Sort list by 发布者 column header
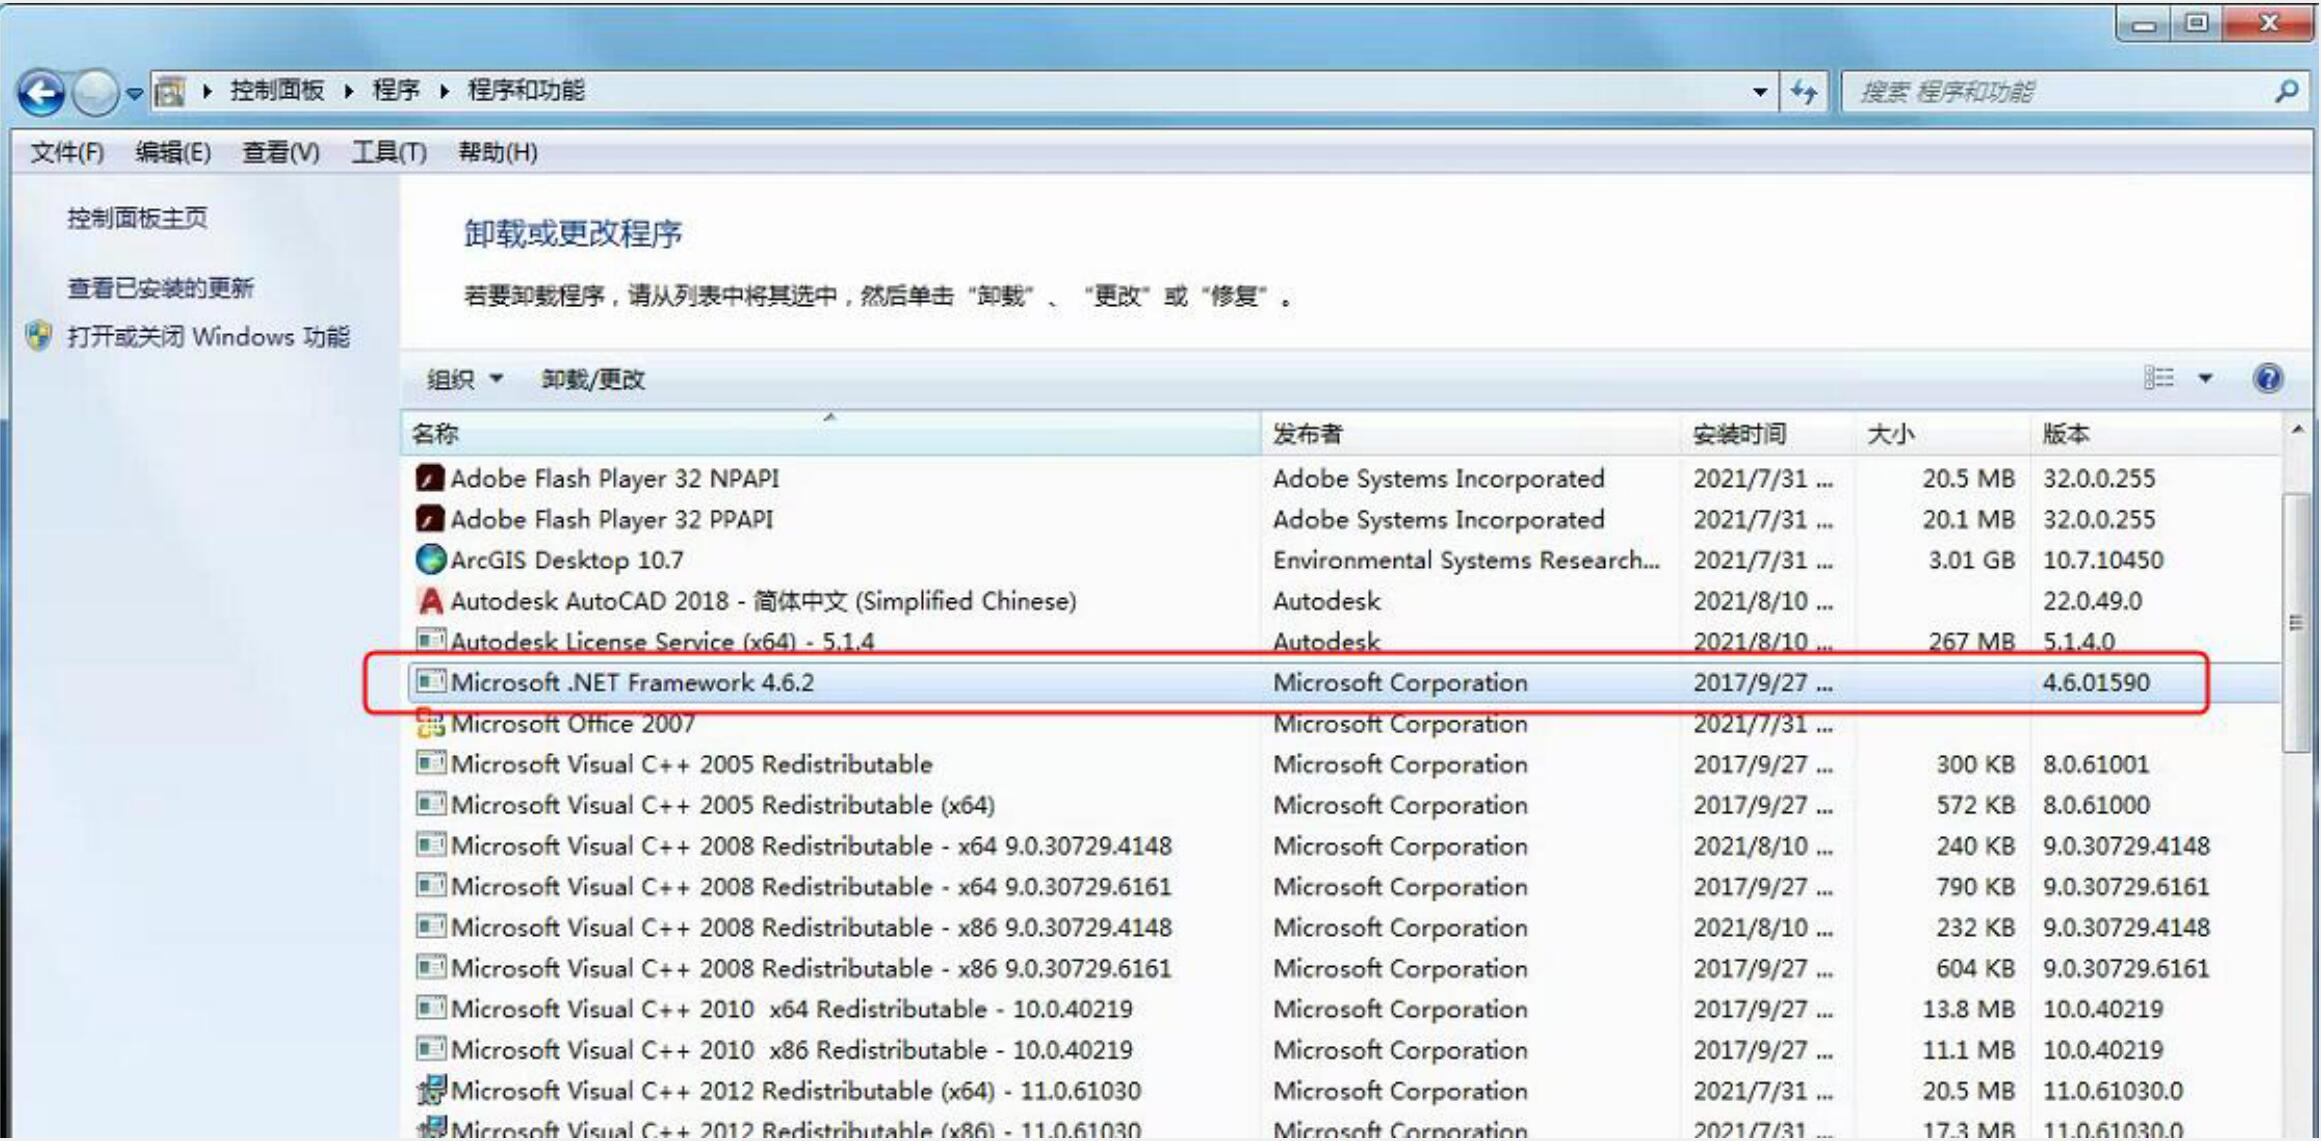2321x1141 pixels. 1307,434
